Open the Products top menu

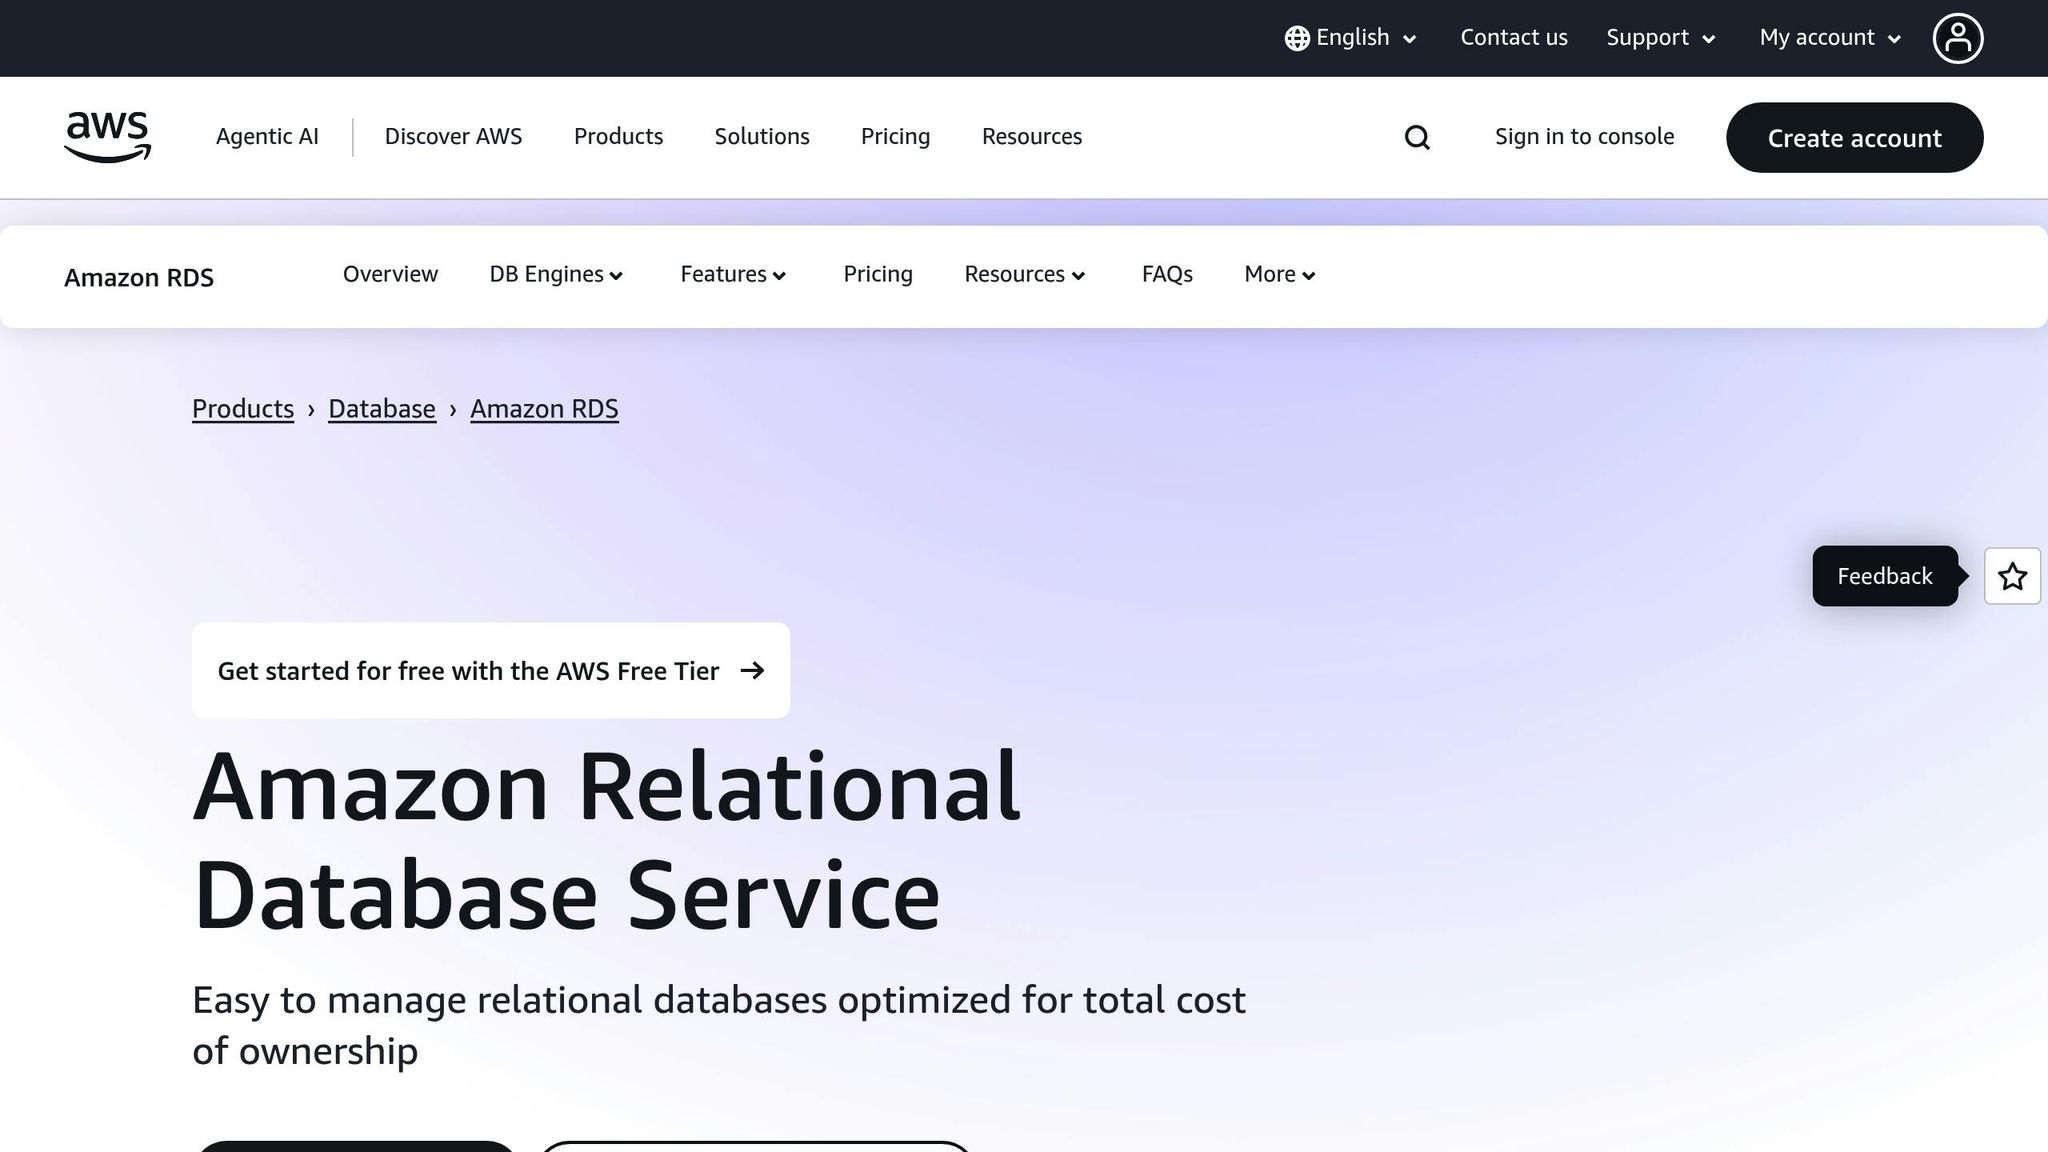click(x=618, y=137)
